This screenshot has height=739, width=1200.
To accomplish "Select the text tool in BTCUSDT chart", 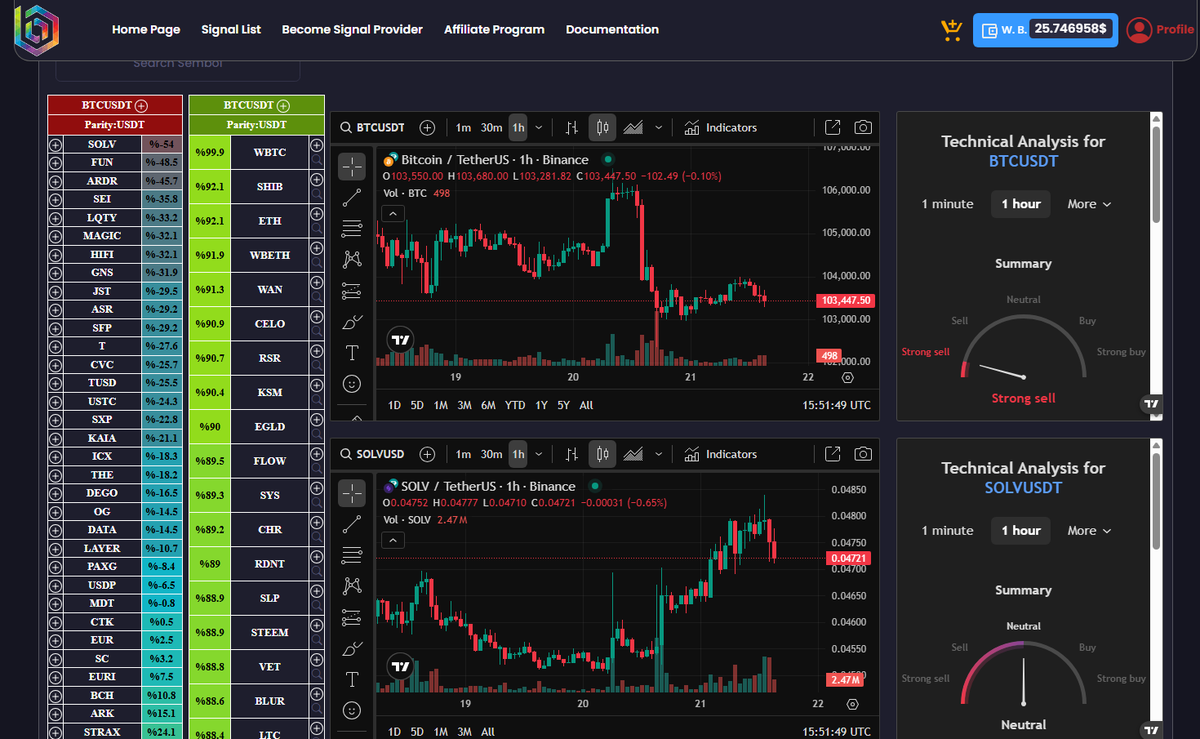I will tap(352, 352).
